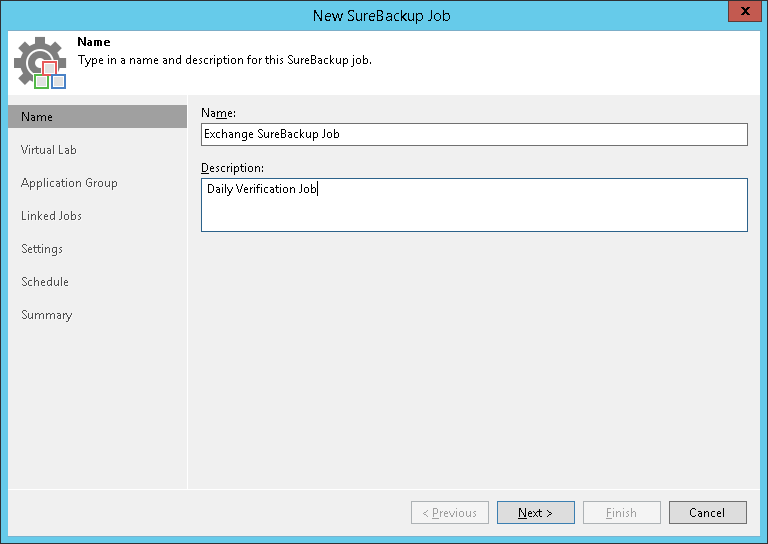
Task: Focus the Description text box
Action: pyautogui.click(x=474, y=205)
